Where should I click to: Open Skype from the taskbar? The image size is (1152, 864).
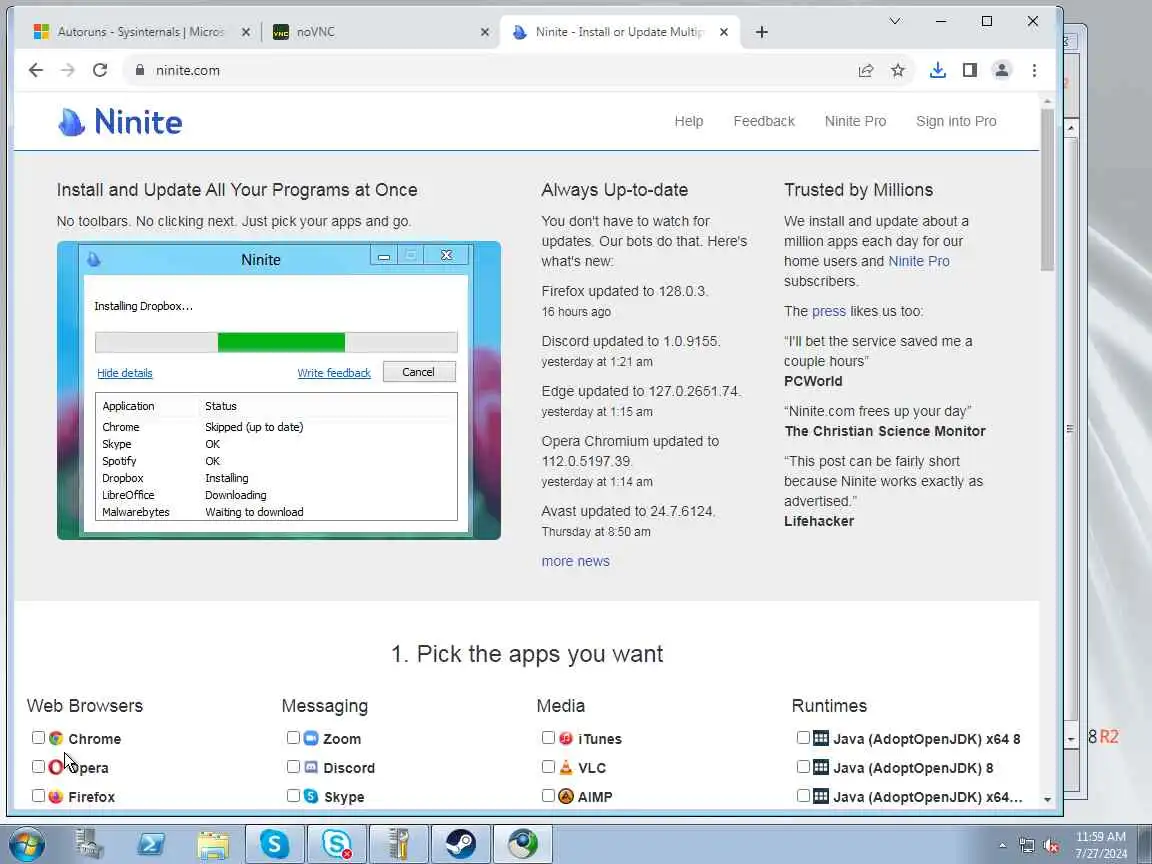274,844
